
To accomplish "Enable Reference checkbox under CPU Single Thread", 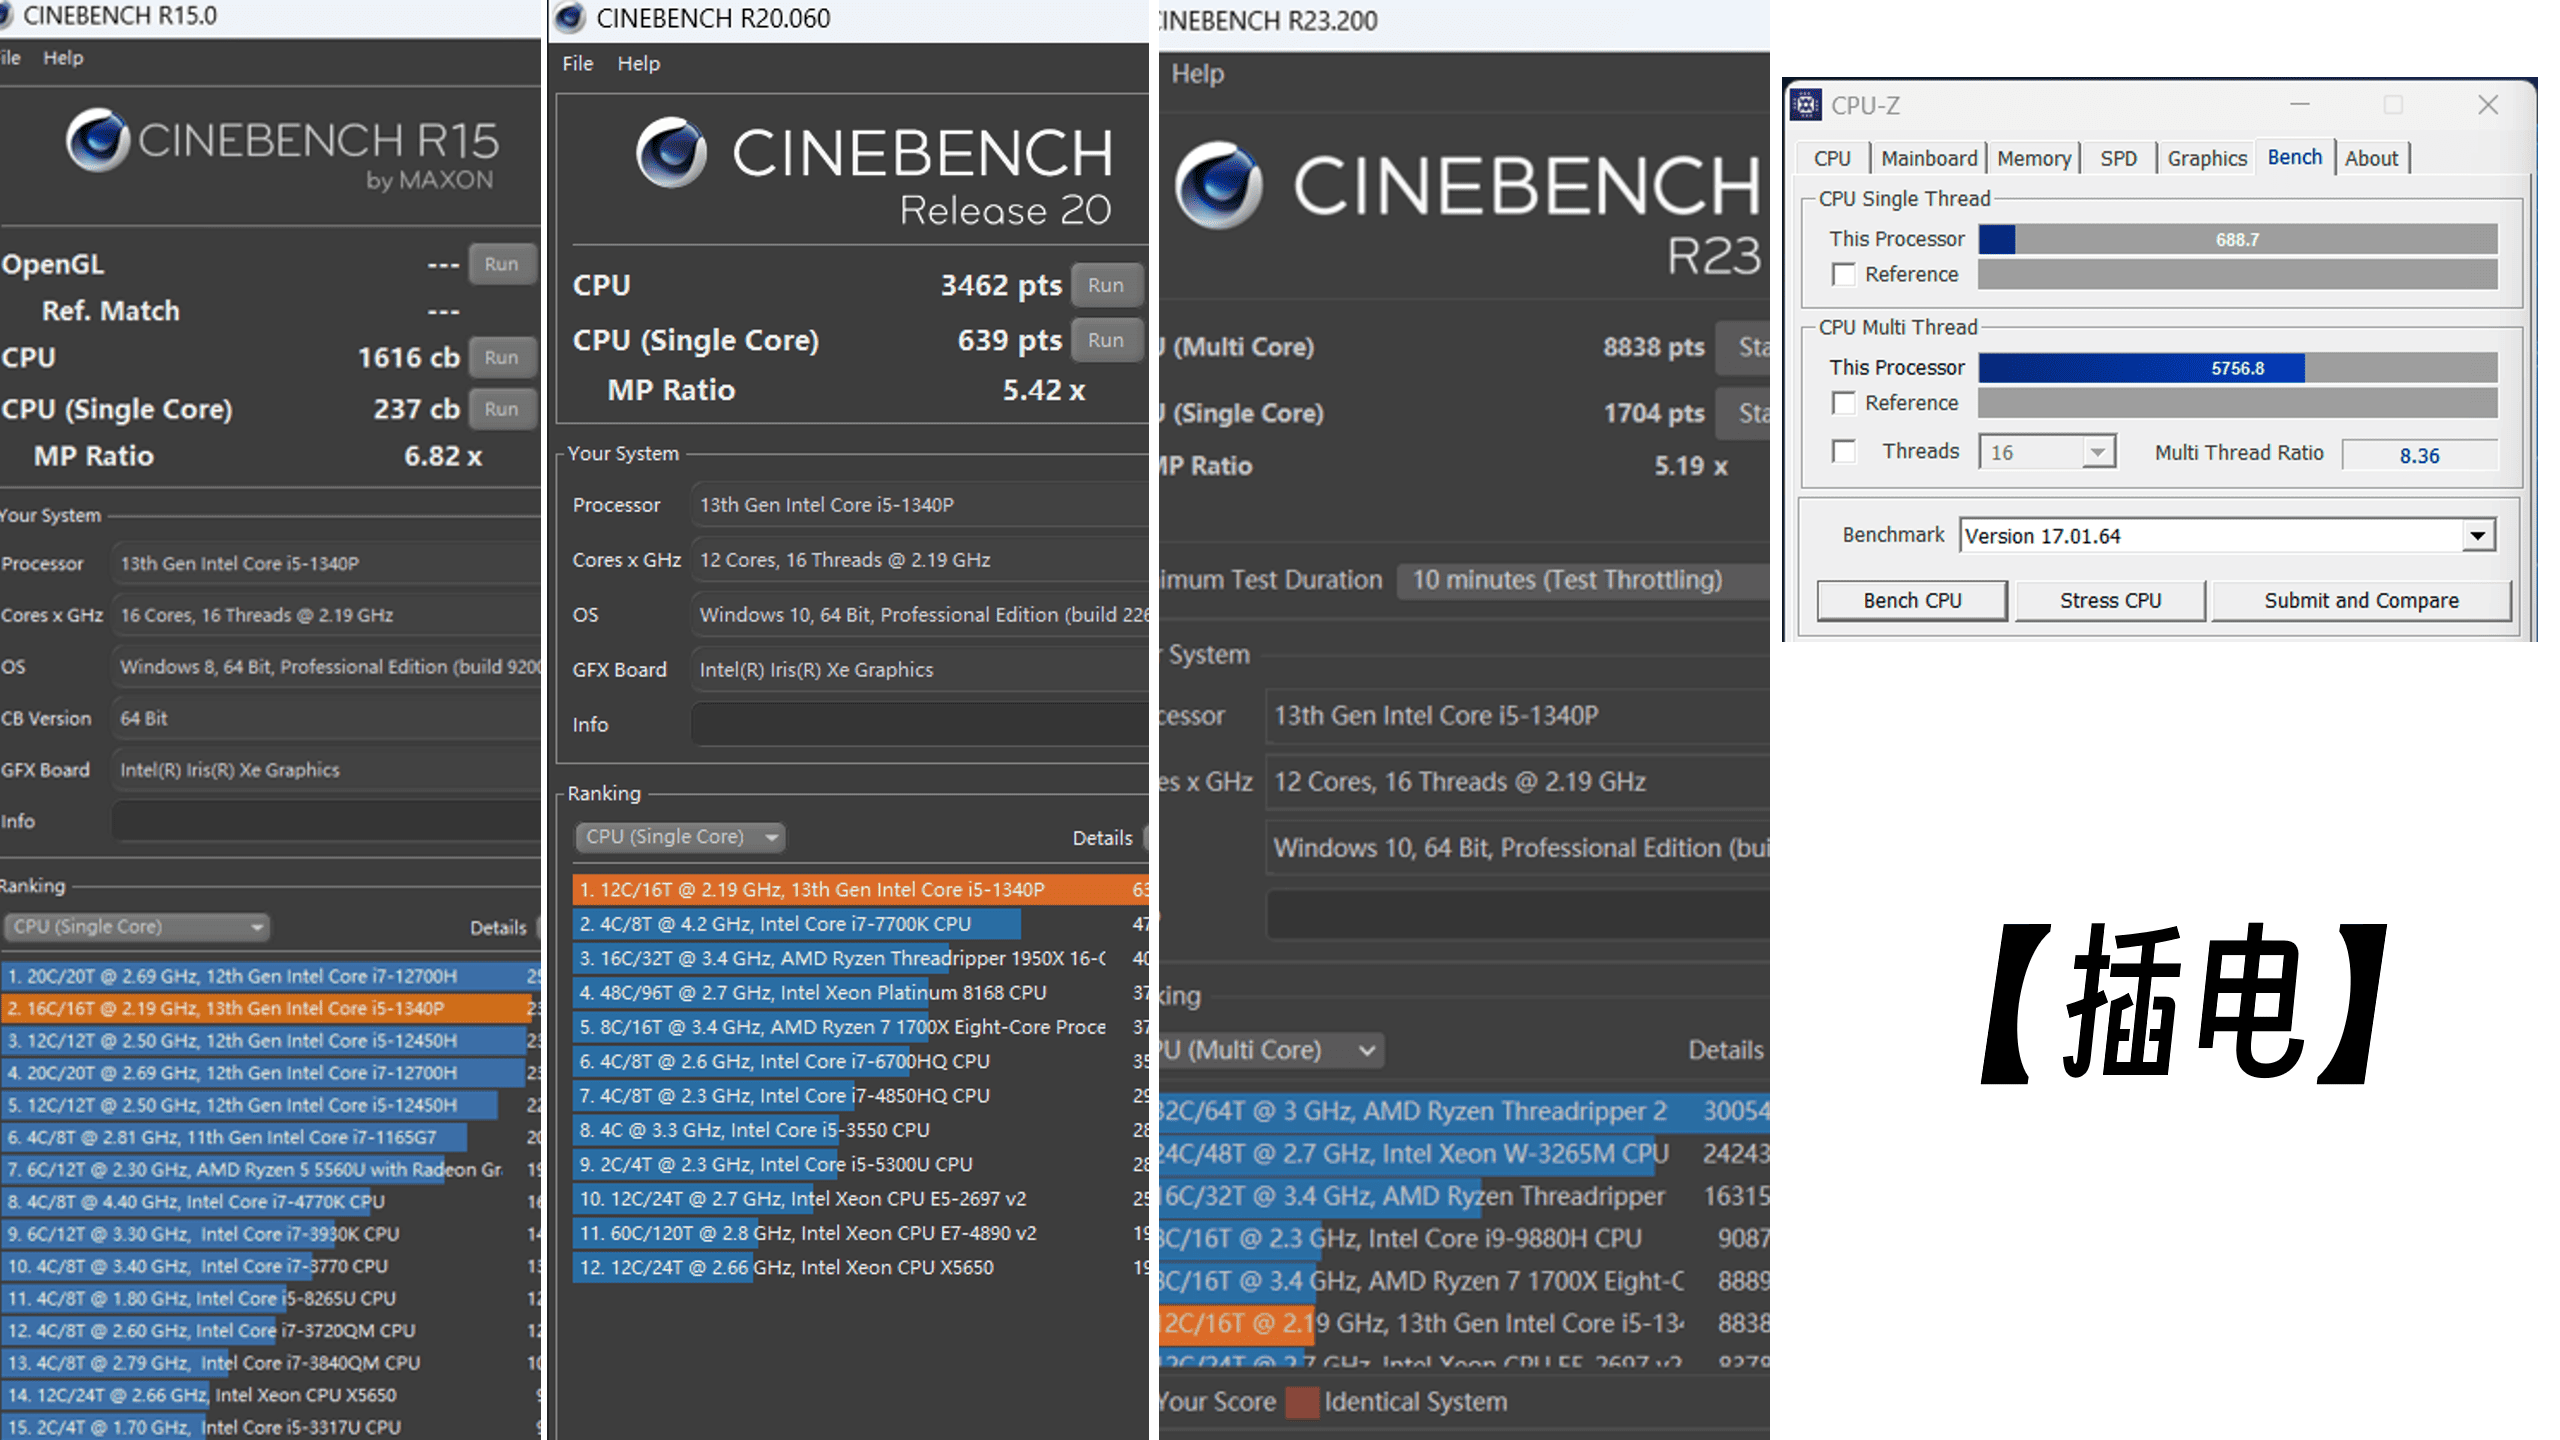I will pyautogui.click(x=1843, y=274).
